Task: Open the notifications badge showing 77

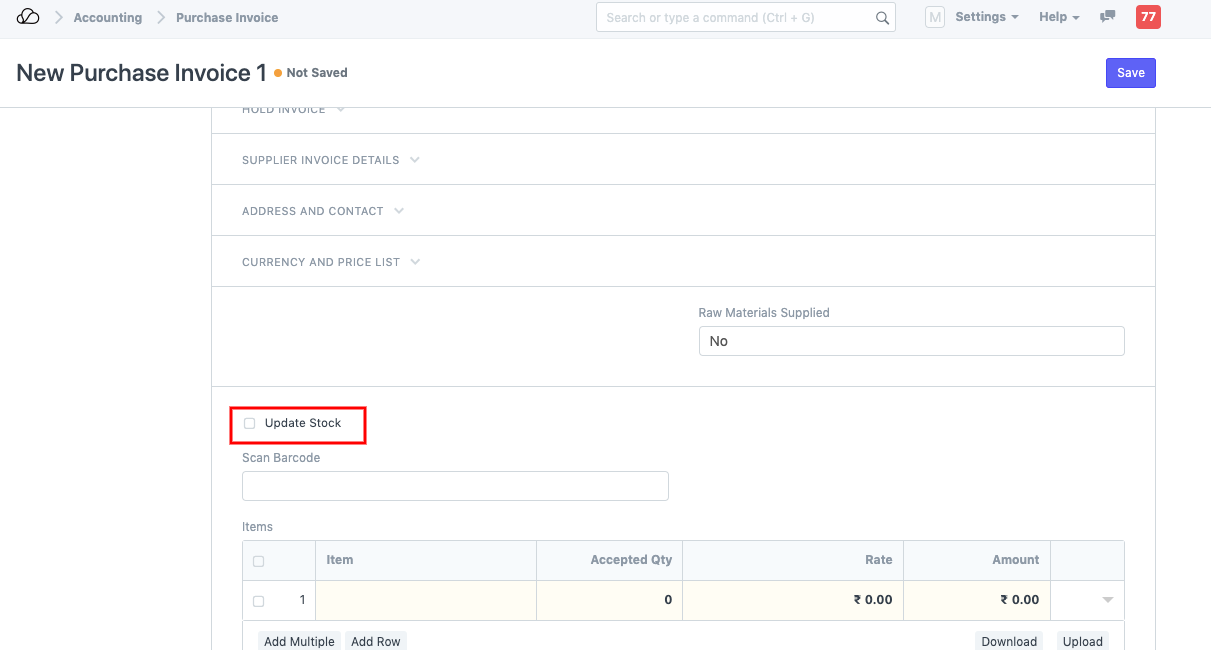Action: (x=1148, y=17)
